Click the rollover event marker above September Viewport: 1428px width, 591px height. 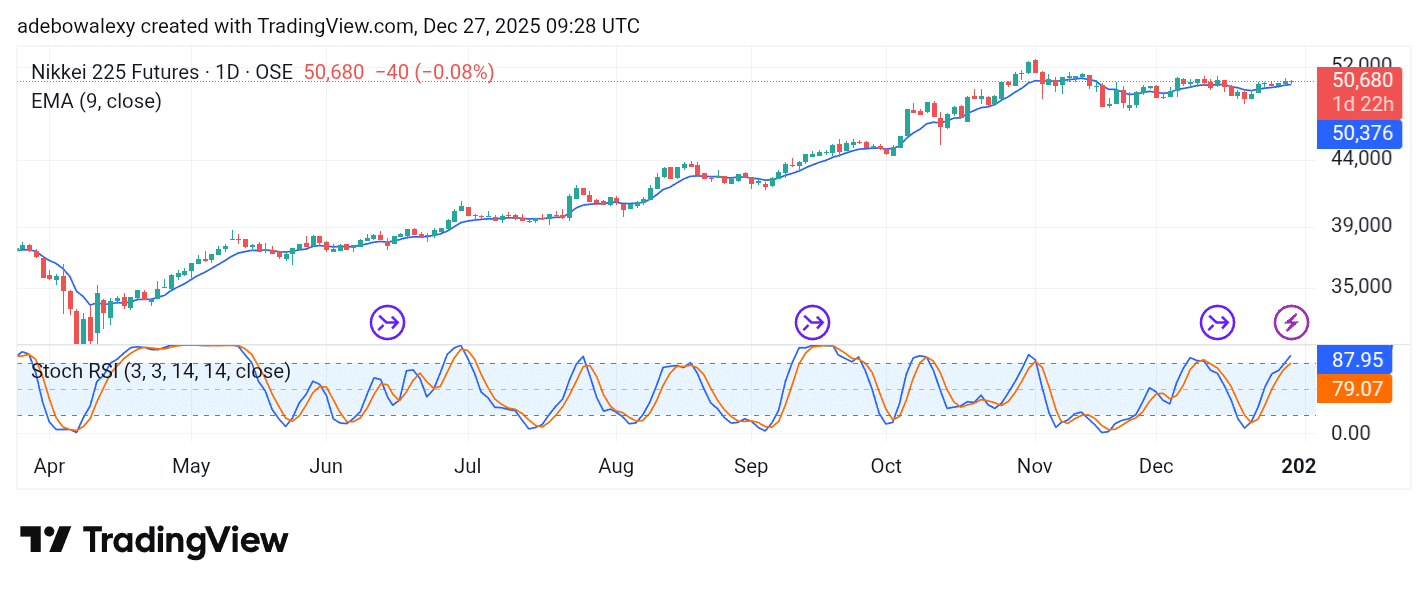812,322
